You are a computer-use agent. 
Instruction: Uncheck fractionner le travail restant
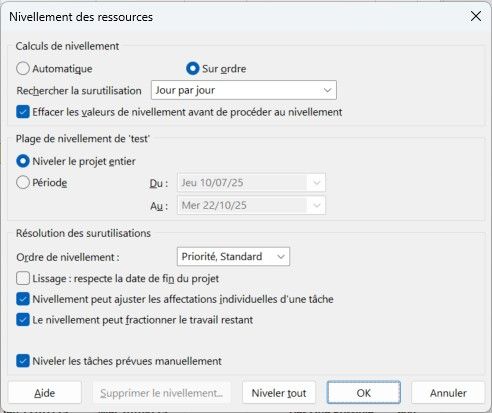point(23,320)
